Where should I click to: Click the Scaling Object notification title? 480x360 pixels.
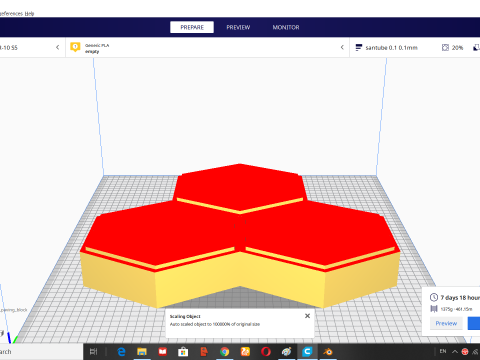[x=185, y=316]
